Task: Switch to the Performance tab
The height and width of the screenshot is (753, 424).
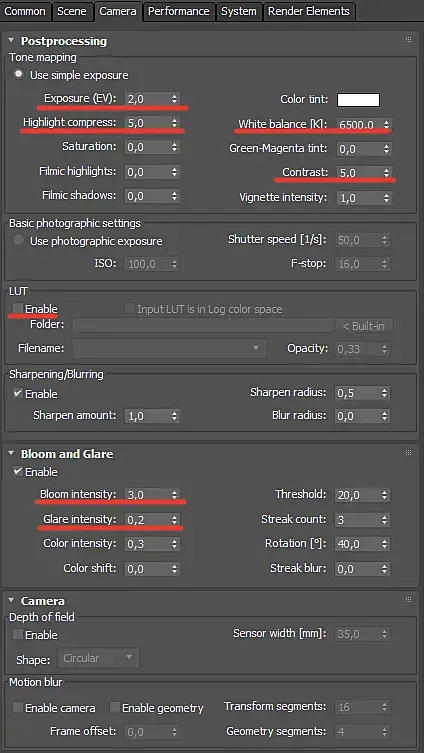Action: click(179, 11)
